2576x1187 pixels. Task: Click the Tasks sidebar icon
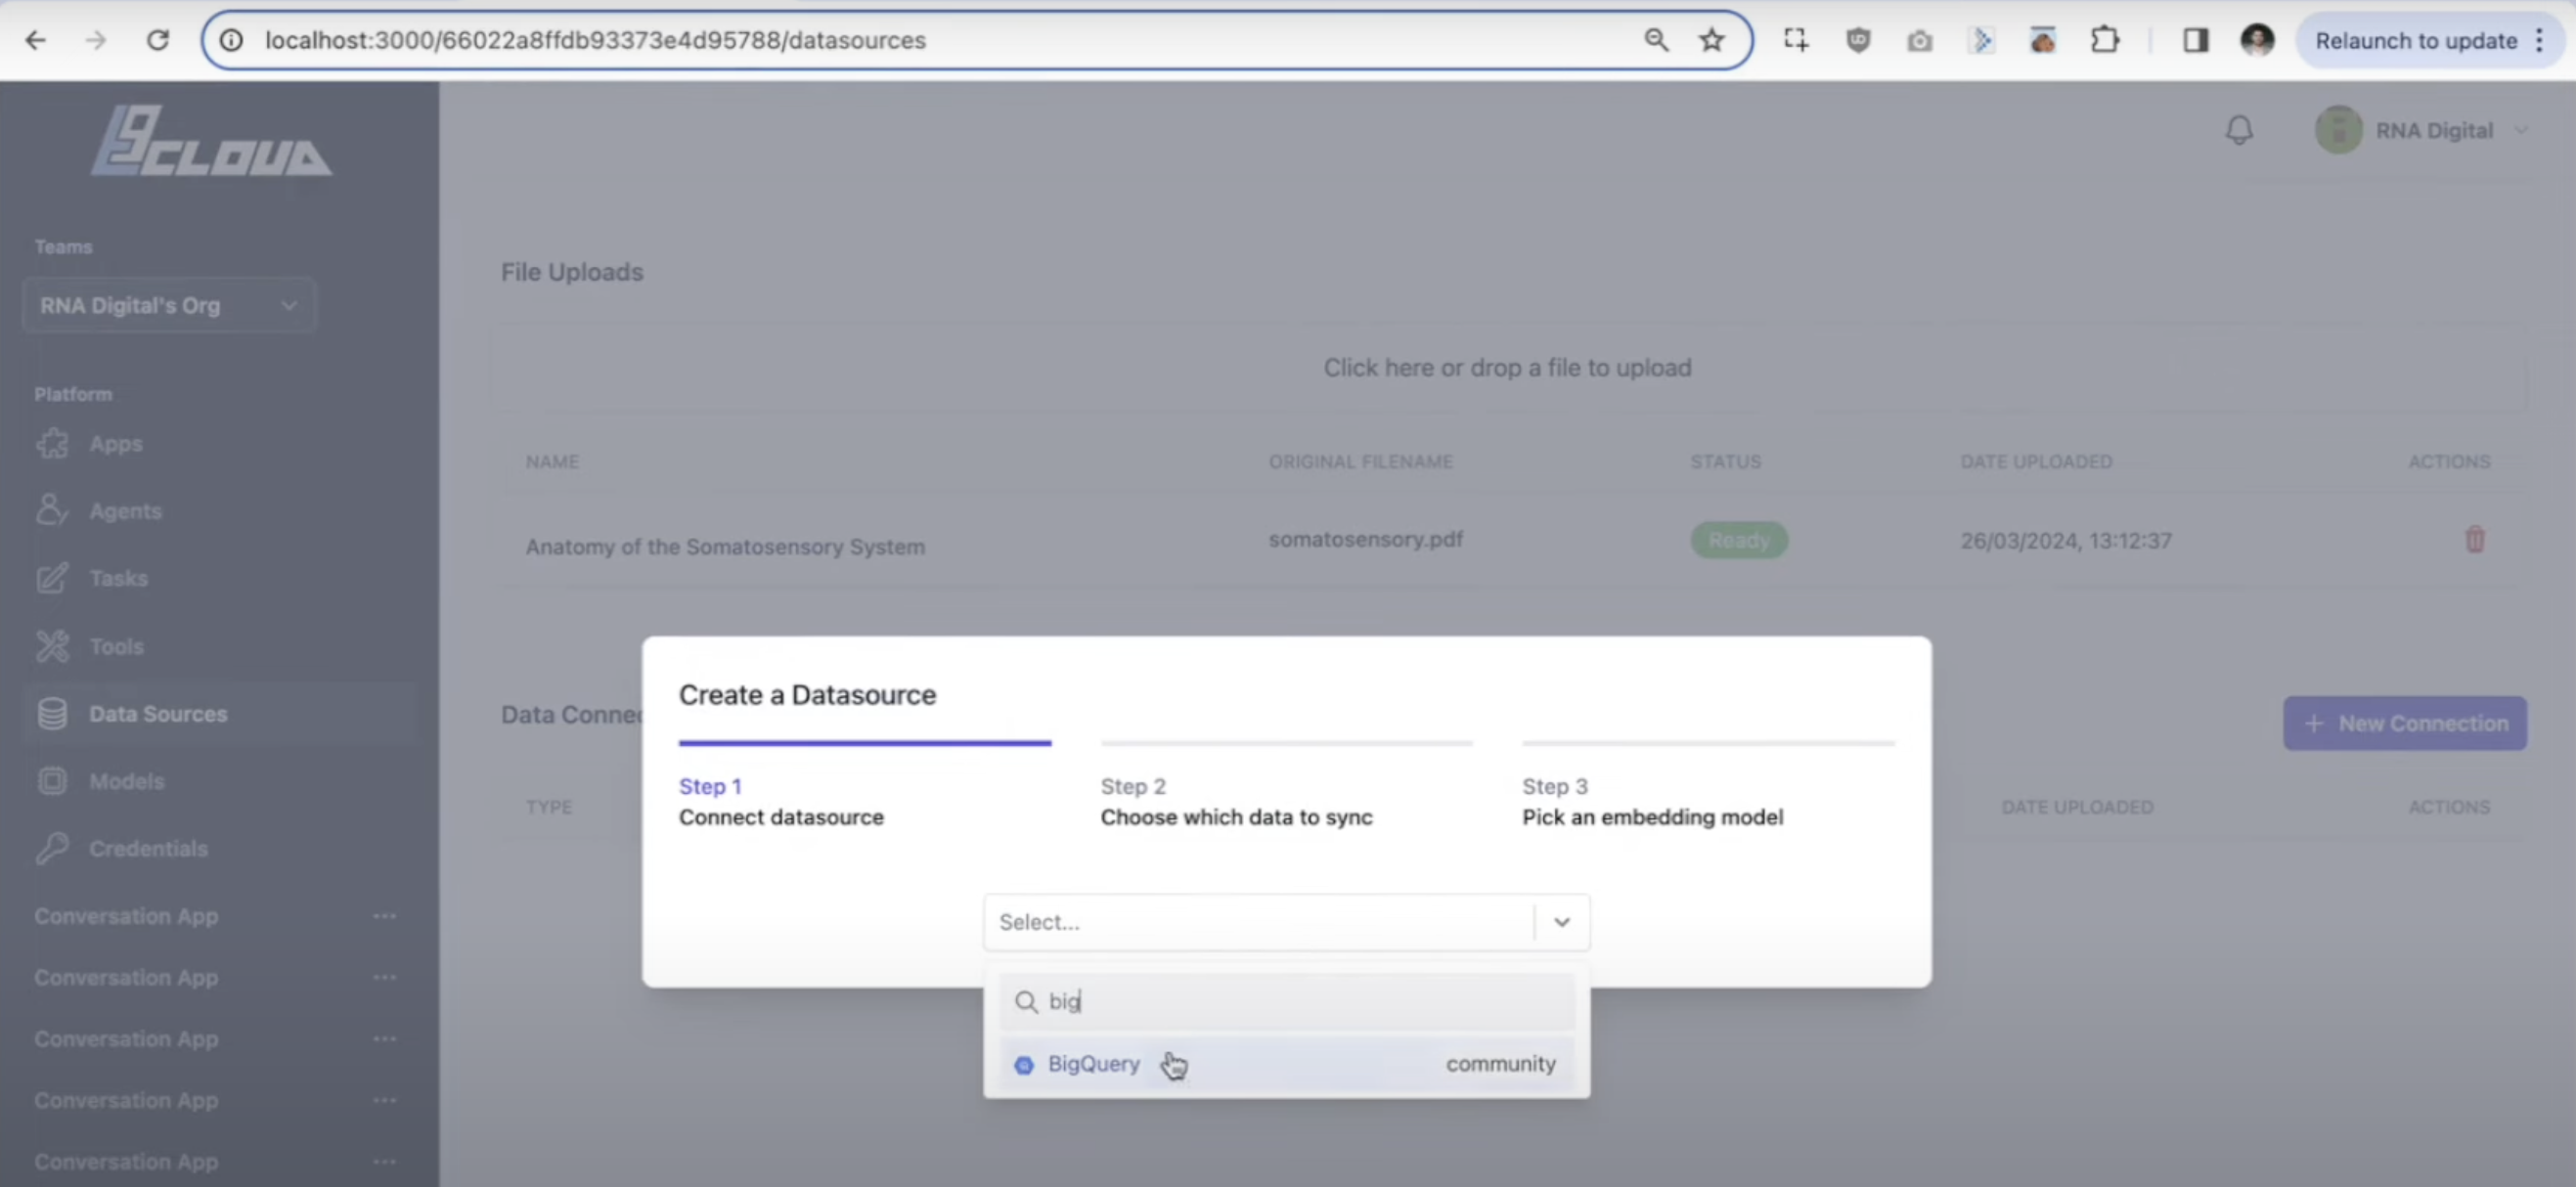pyautogui.click(x=52, y=578)
